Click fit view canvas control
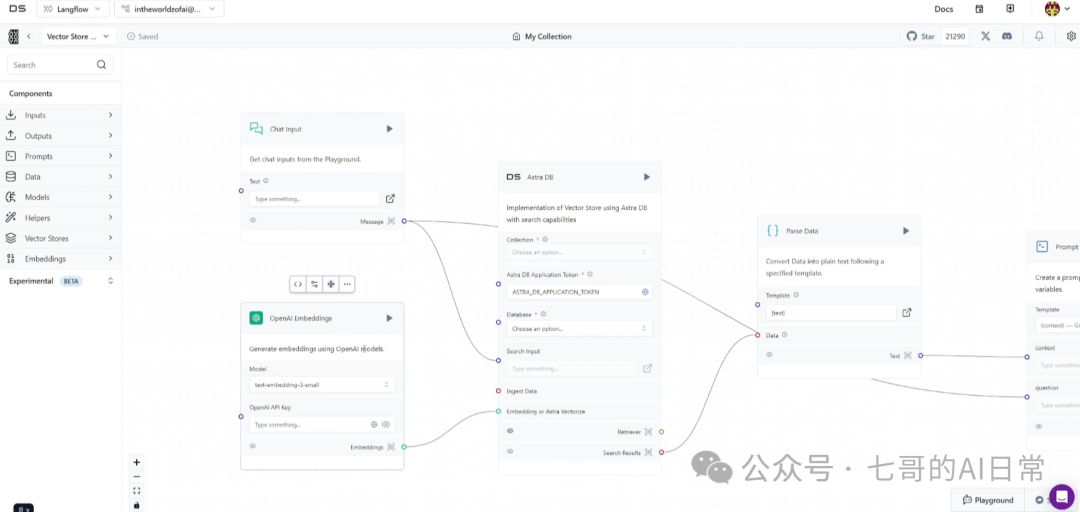This screenshot has width=1080, height=512. [136, 491]
